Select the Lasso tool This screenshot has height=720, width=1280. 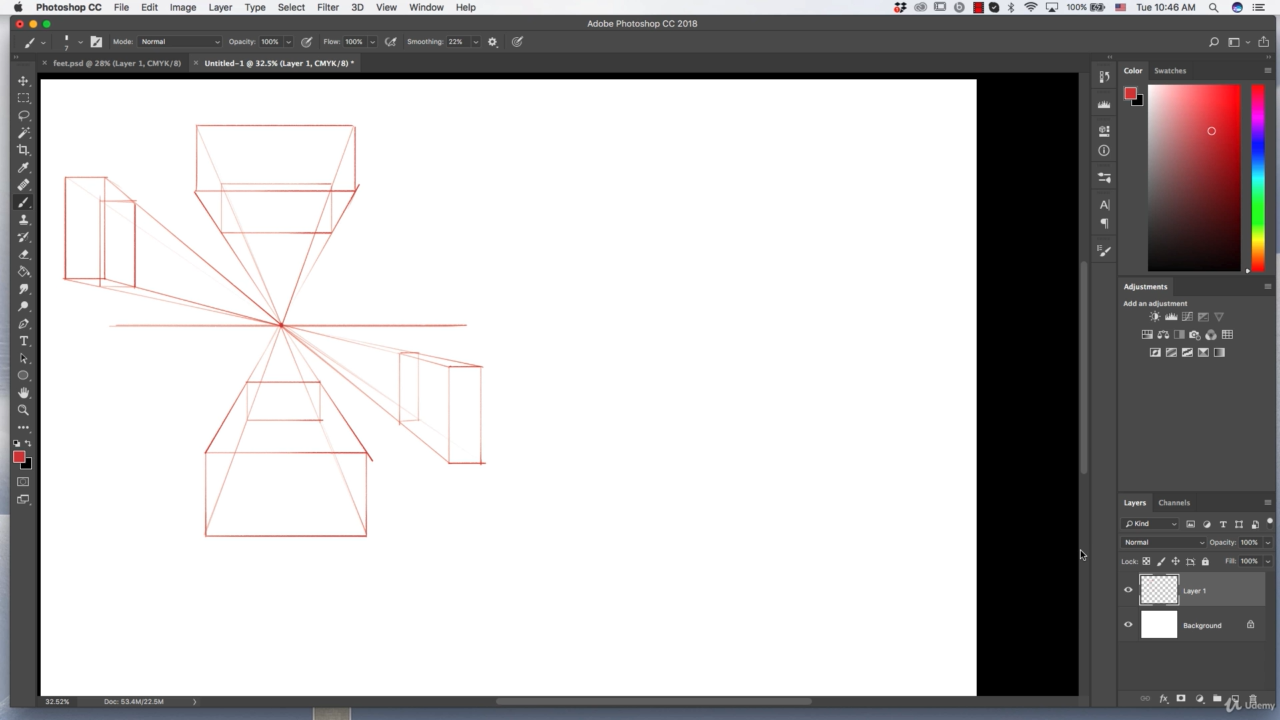pos(23,115)
